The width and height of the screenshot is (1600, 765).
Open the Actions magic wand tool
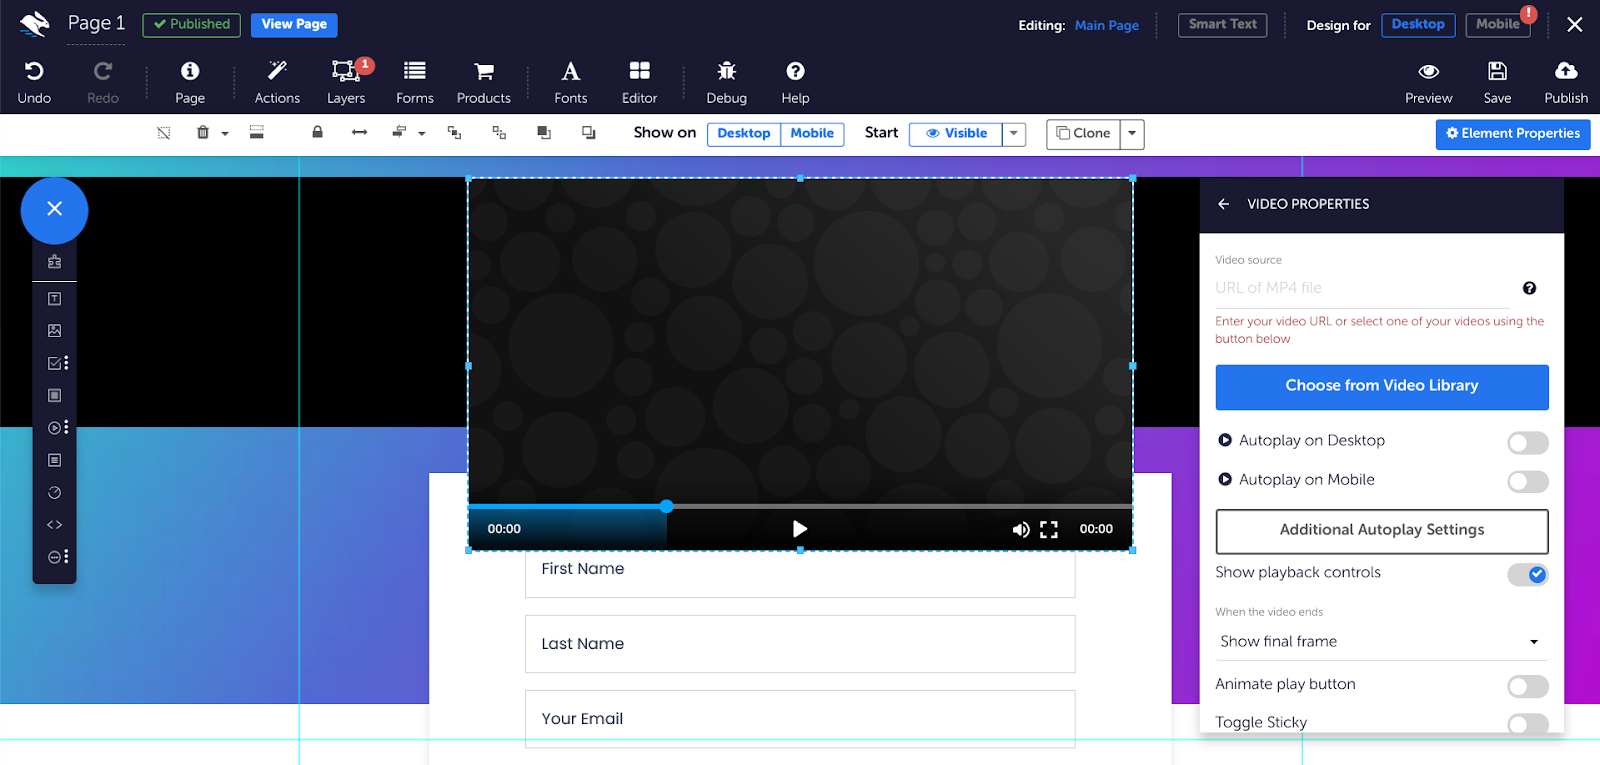[x=277, y=72]
